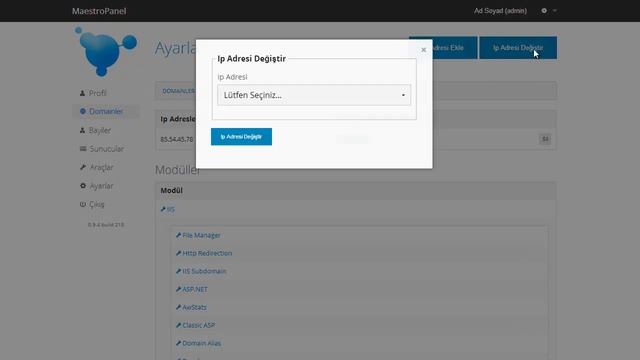This screenshot has width=640, height=360.
Task: Click the Ad Soyad (admin) user label
Action: click(500, 11)
